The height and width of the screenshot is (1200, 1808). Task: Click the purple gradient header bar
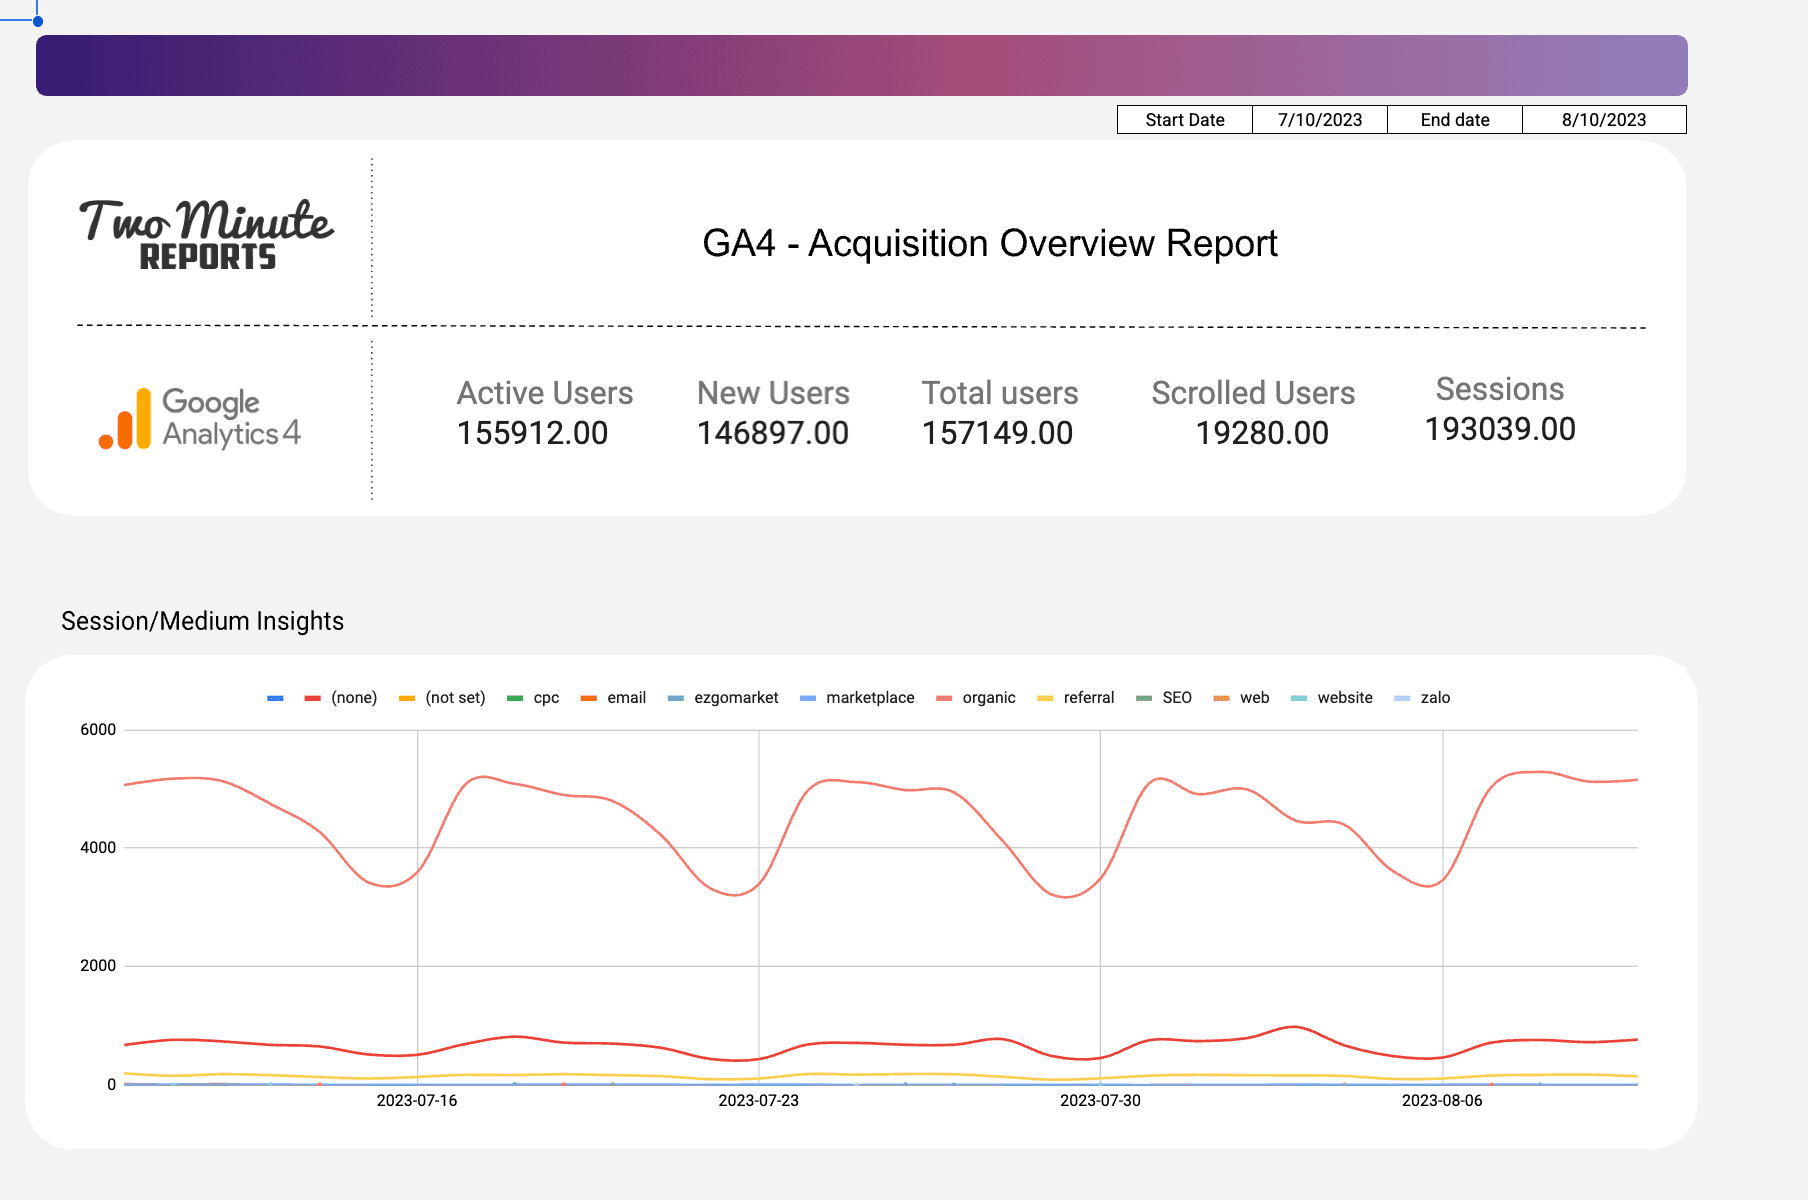coord(860,64)
